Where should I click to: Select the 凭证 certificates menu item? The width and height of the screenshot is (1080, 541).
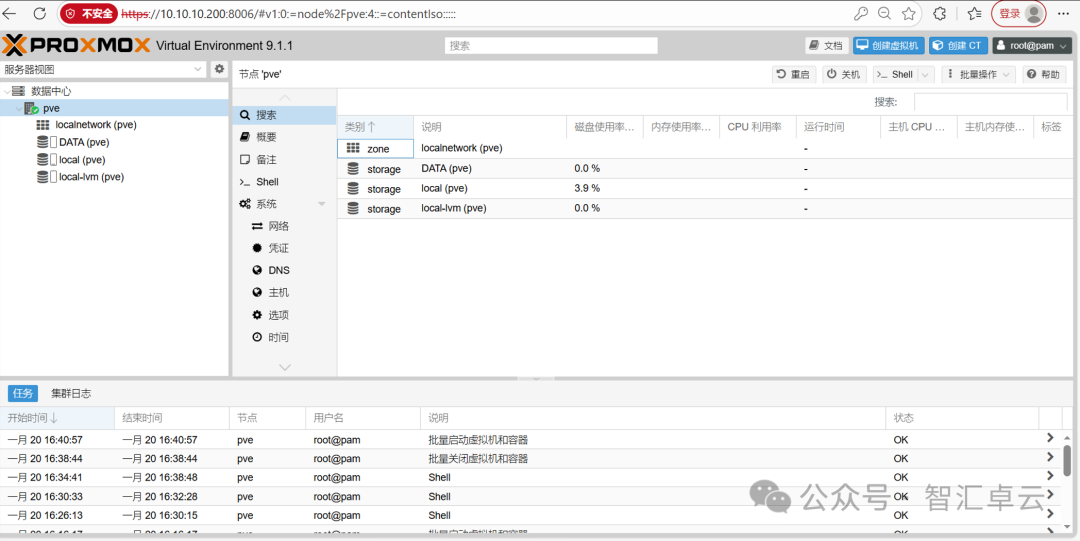(278, 248)
